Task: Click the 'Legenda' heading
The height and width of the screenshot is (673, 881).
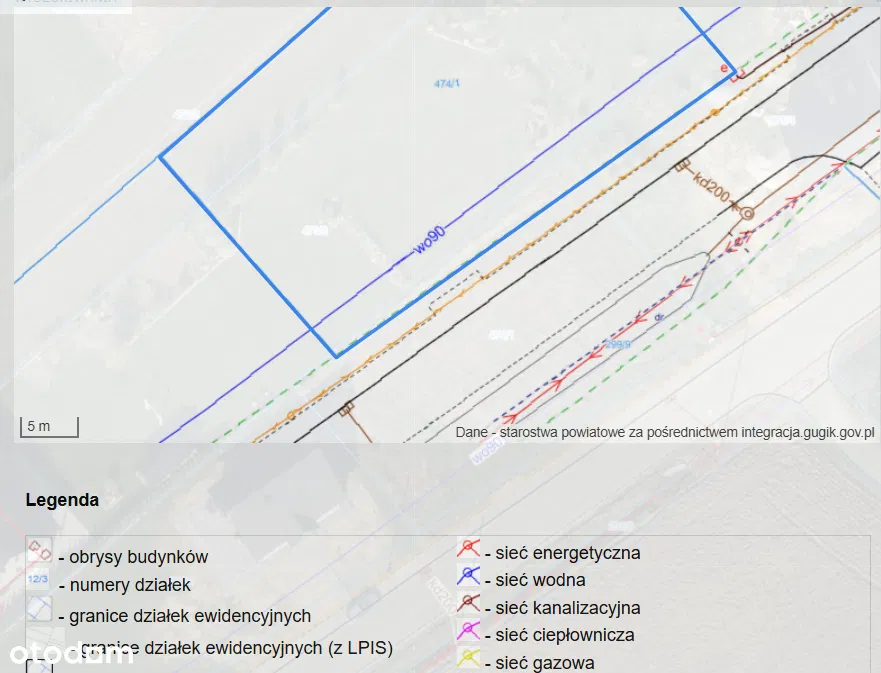Action: point(62,500)
